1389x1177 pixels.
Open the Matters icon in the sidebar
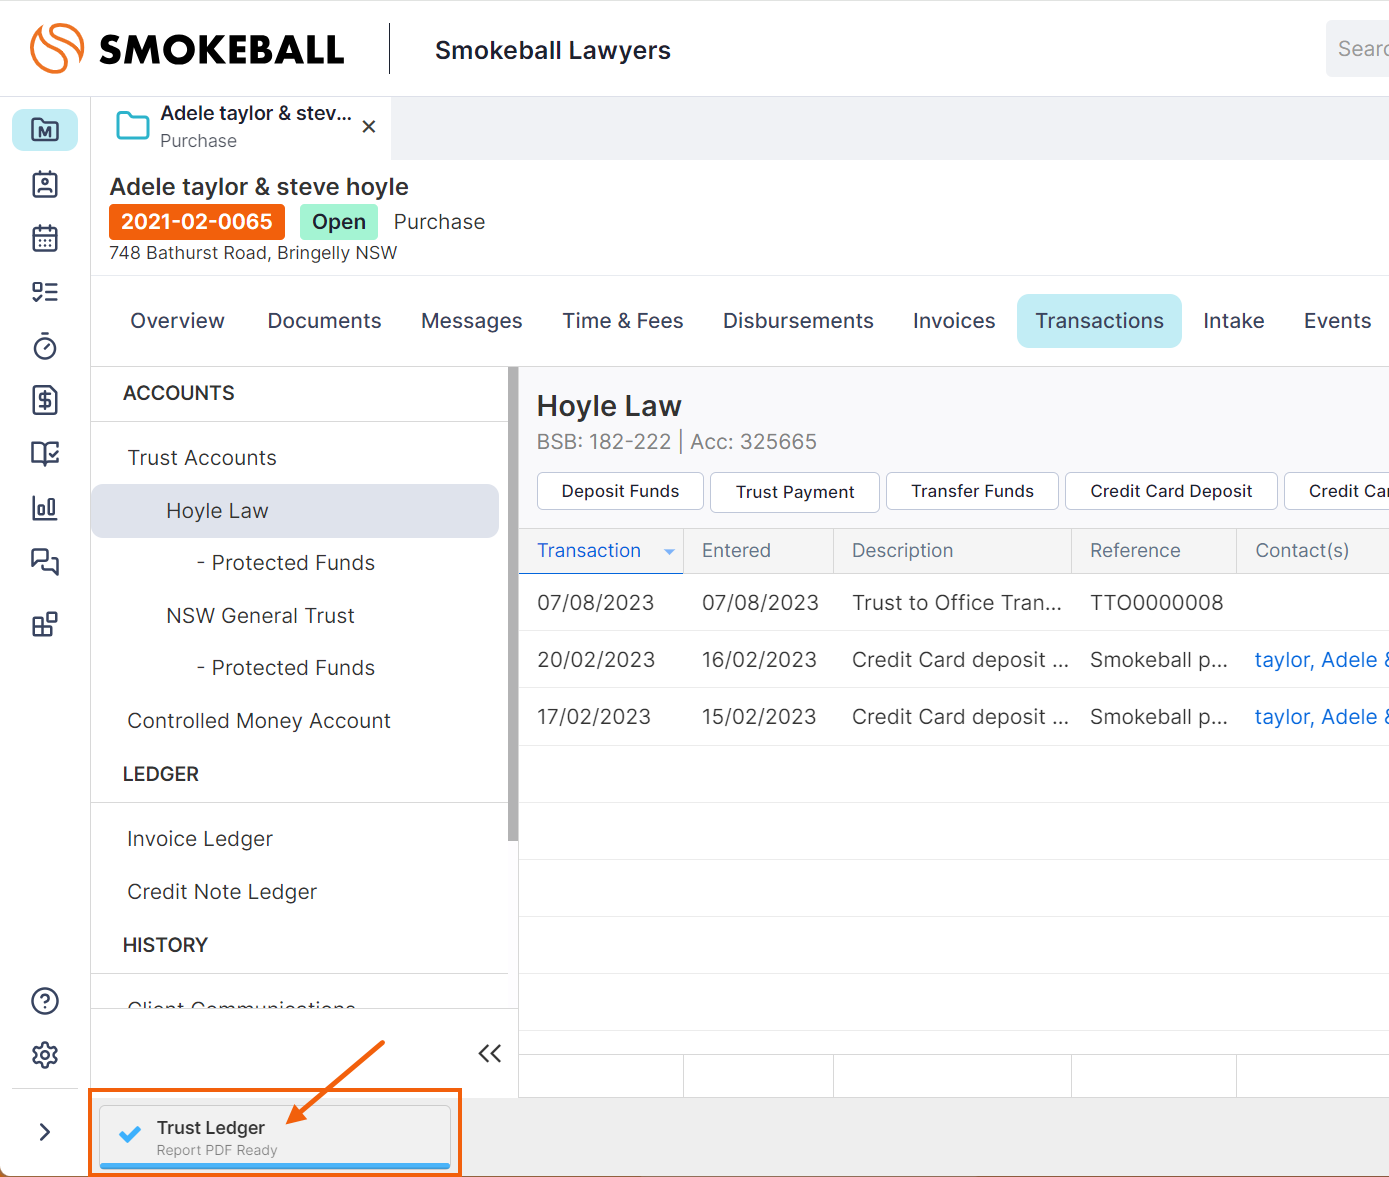coord(45,130)
